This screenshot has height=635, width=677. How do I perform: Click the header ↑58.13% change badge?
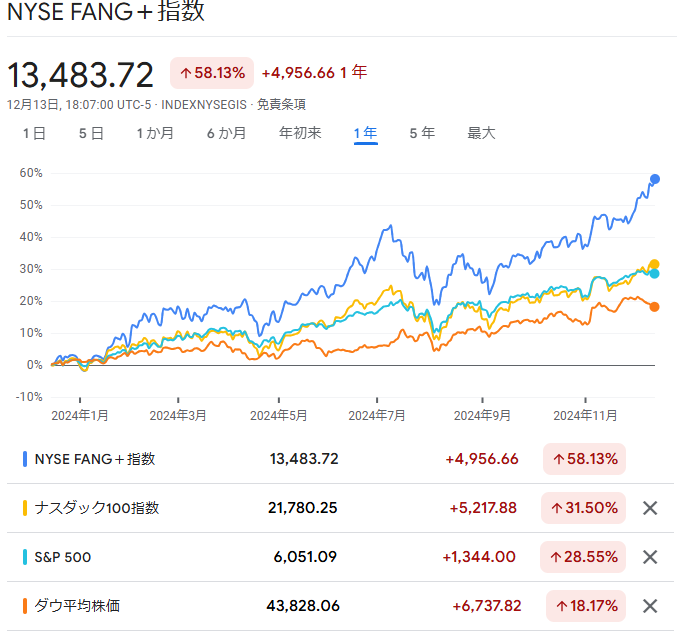(x=212, y=73)
